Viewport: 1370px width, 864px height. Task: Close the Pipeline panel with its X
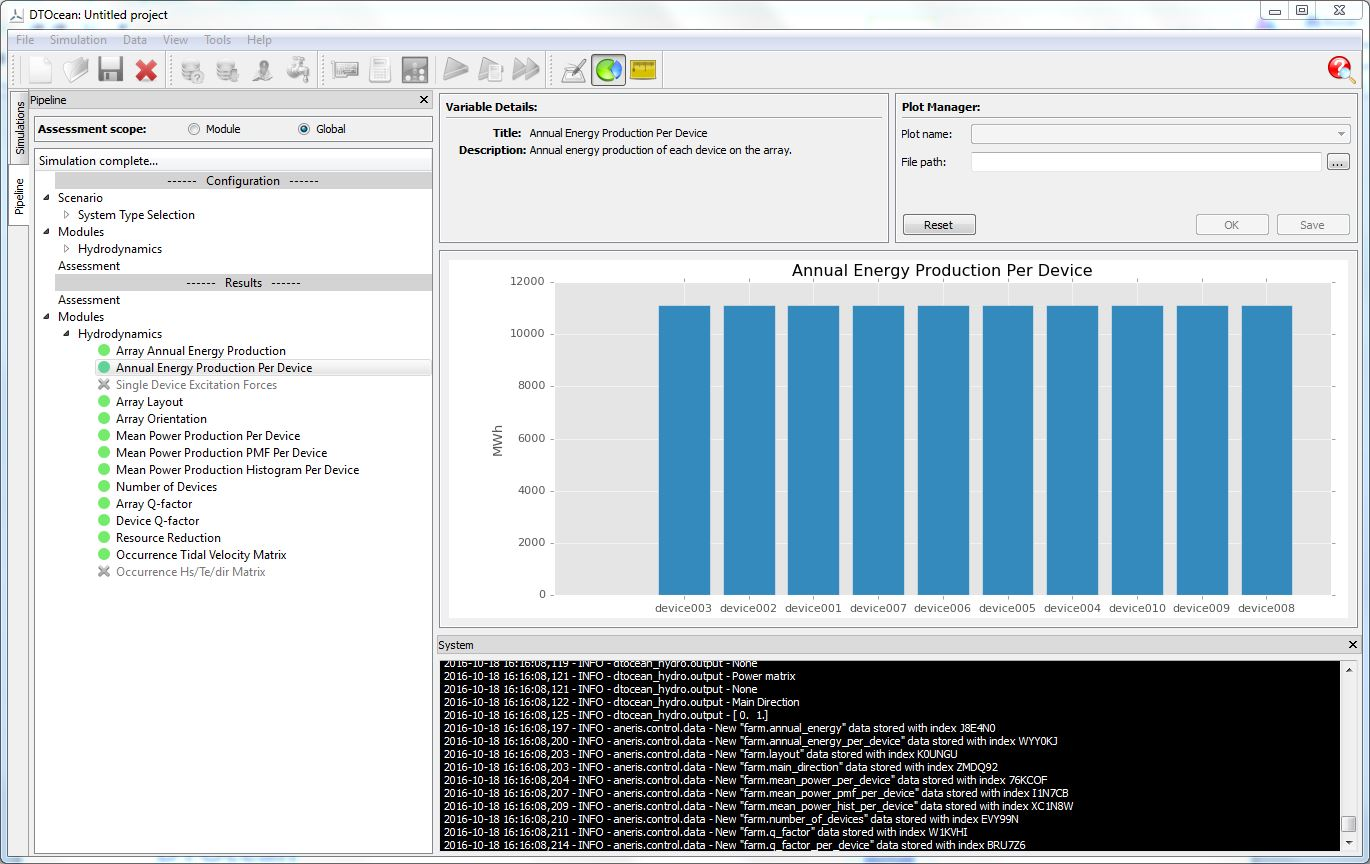click(424, 100)
